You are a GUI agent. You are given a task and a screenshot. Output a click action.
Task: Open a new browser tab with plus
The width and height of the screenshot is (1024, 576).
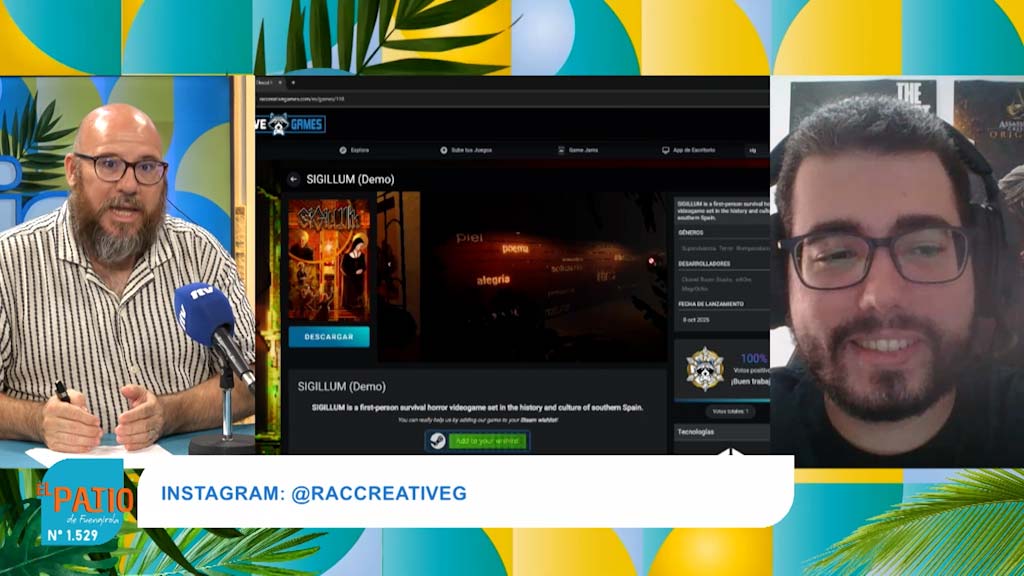pos(293,83)
